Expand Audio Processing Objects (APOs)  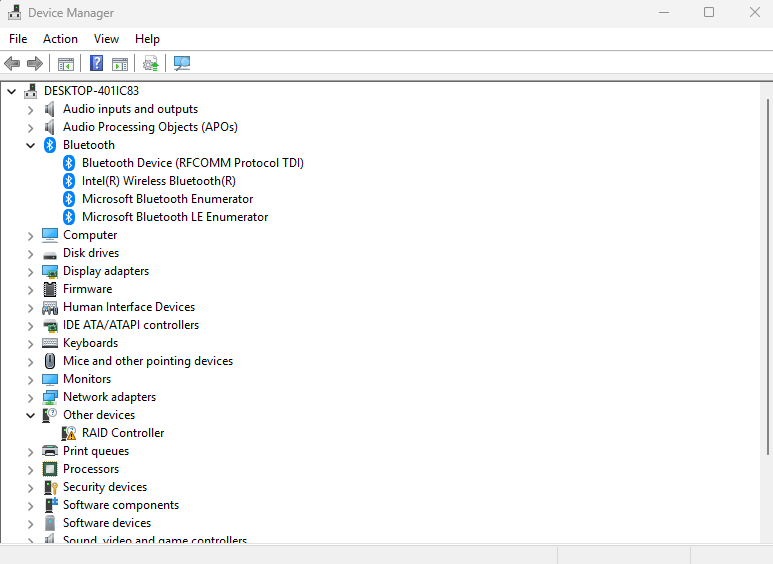click(x=31, y=128)
